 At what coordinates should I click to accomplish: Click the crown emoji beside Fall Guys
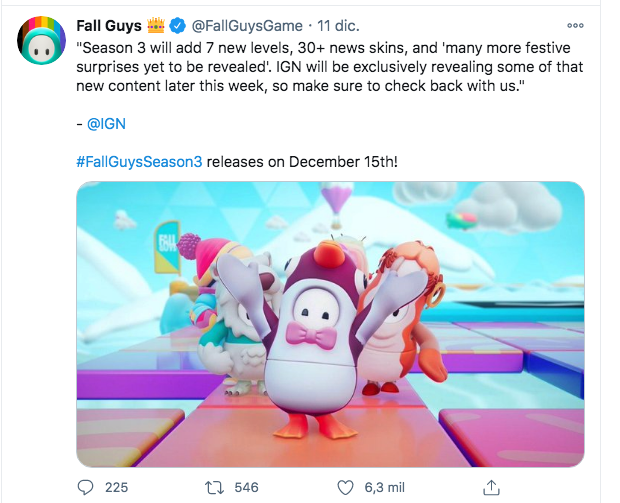pyautogui.click(x=156, y=25)
